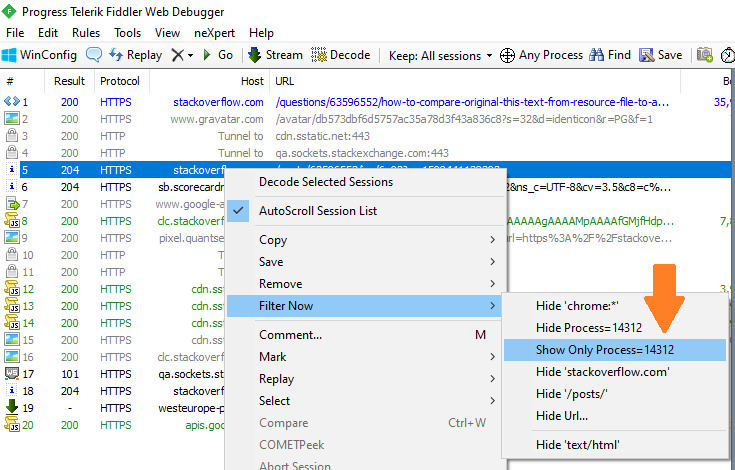Click the camera screenshot icon
This screenshot has width=735, height=470.
pyautogui.click(x=705, y=55)
